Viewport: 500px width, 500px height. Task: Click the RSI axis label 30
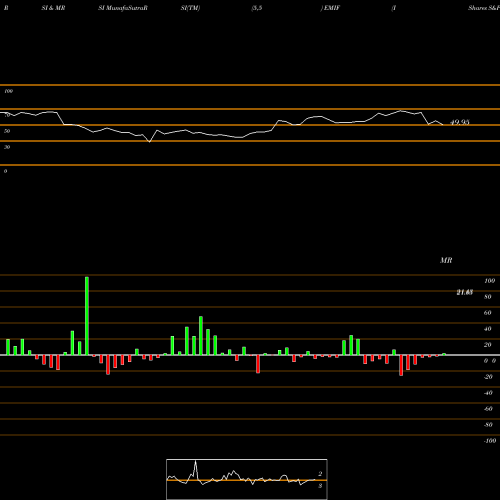pos(7,147)
